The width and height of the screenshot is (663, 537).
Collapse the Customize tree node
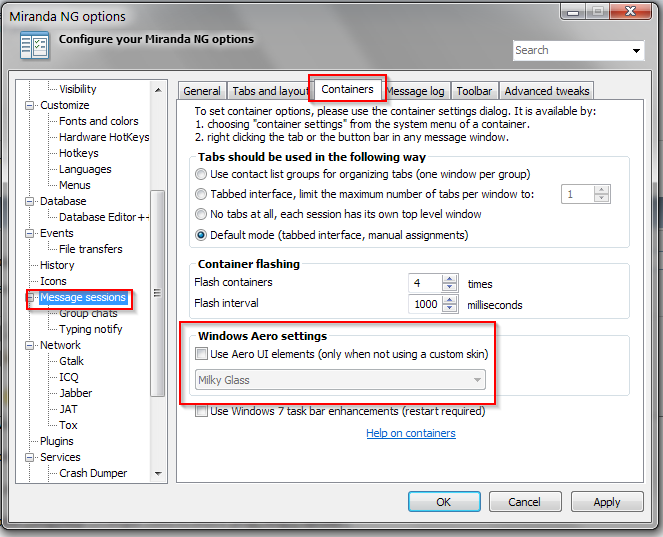[29, 105]
